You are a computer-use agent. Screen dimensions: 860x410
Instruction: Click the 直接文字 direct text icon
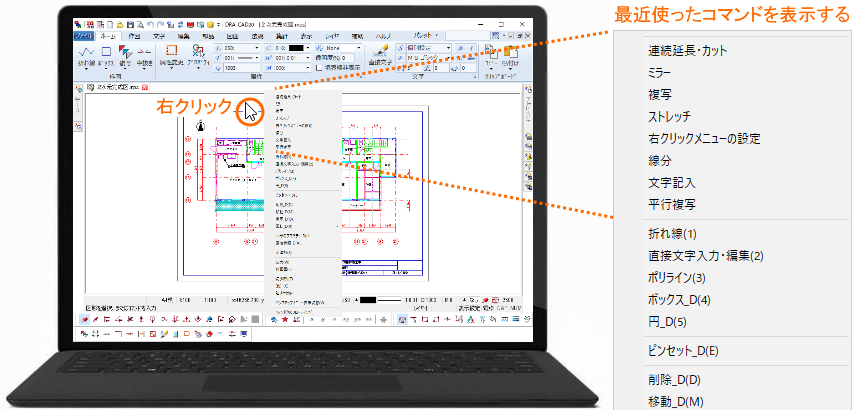(377, 55)
